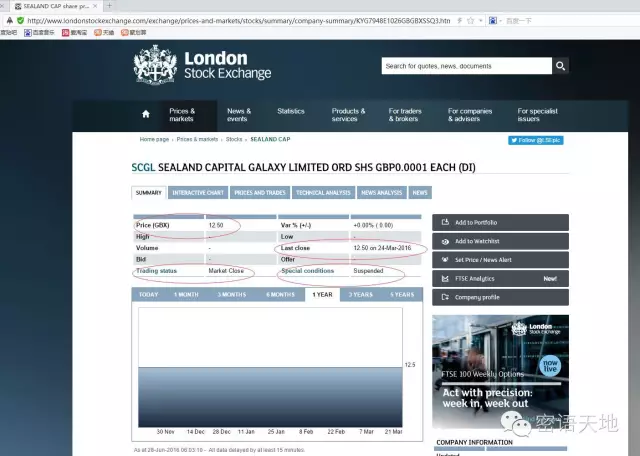Switch to Technical Analysis tab
This screenshot has width=640, height=456.
coord(323,193)
